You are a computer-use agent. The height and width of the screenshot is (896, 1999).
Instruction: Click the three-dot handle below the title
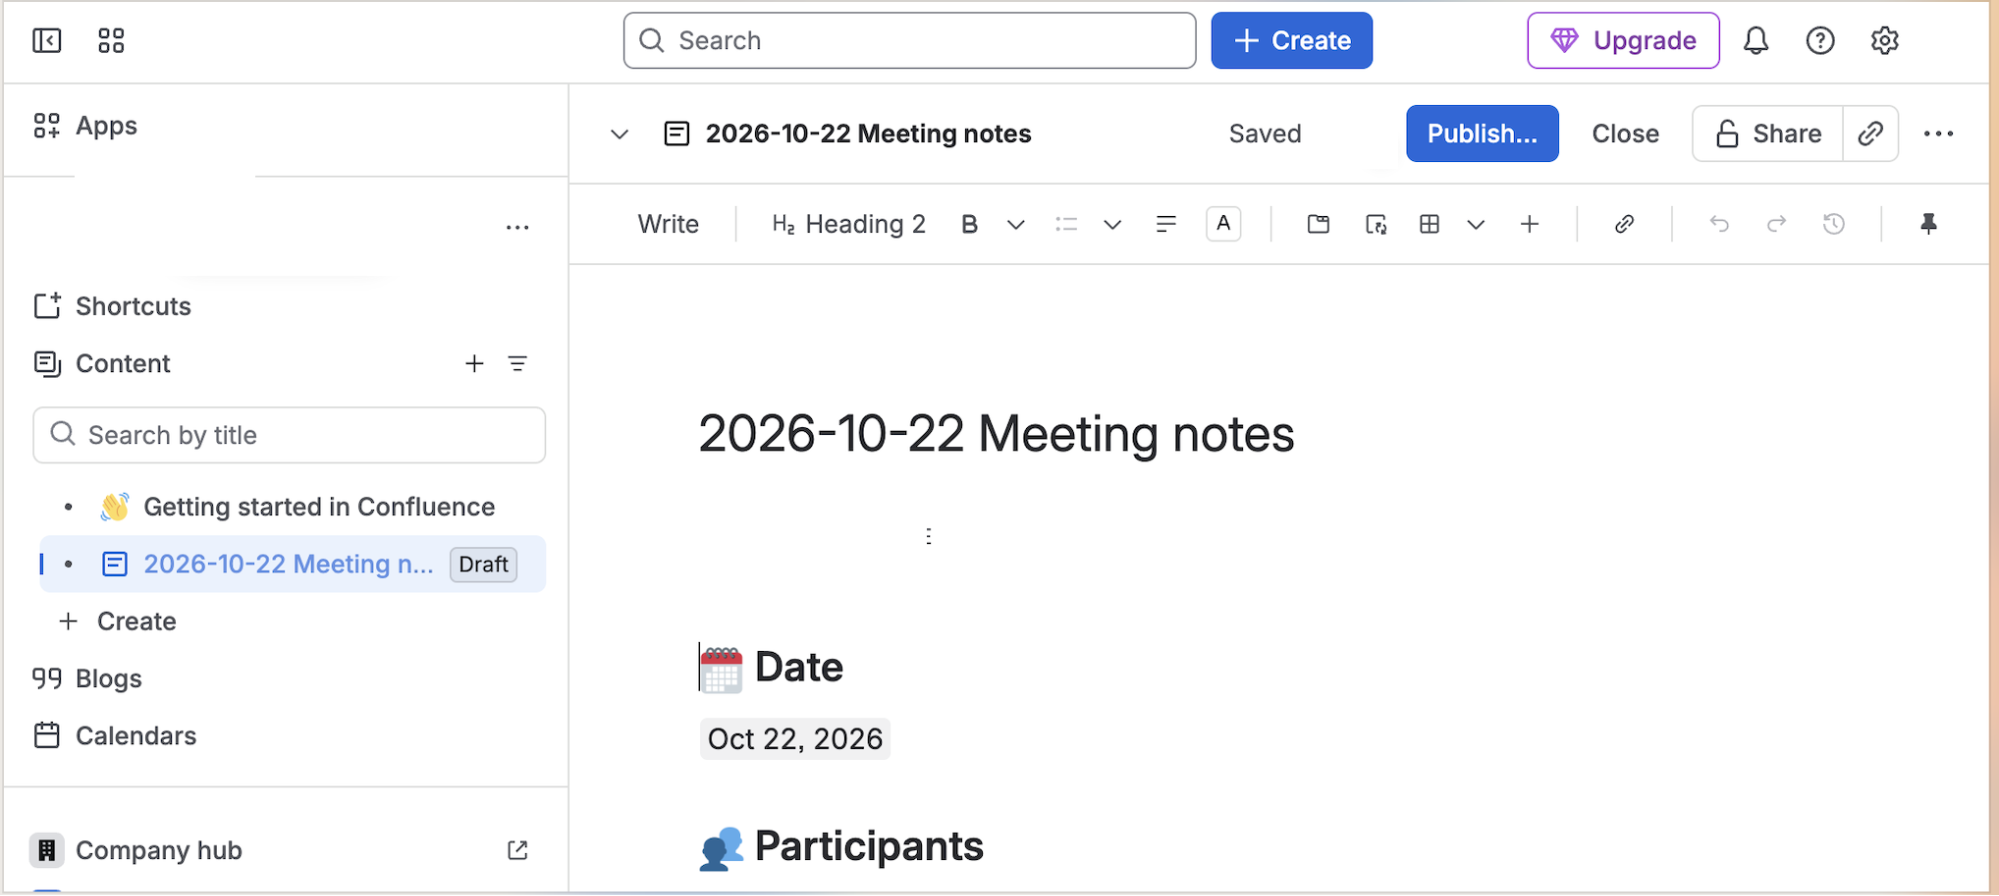[929, 536]
